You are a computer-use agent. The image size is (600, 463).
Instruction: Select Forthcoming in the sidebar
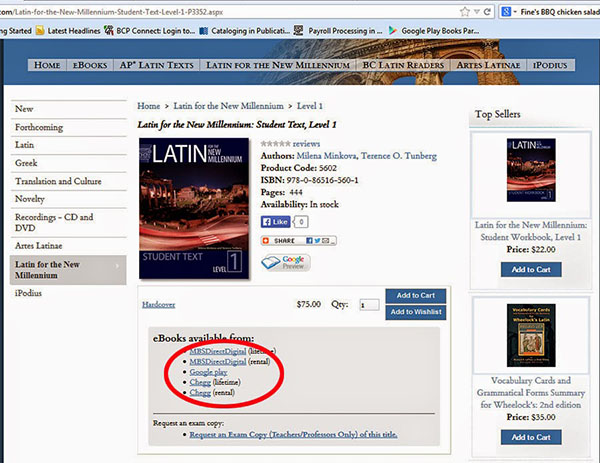pyautogui.click(x=68, y=127)
